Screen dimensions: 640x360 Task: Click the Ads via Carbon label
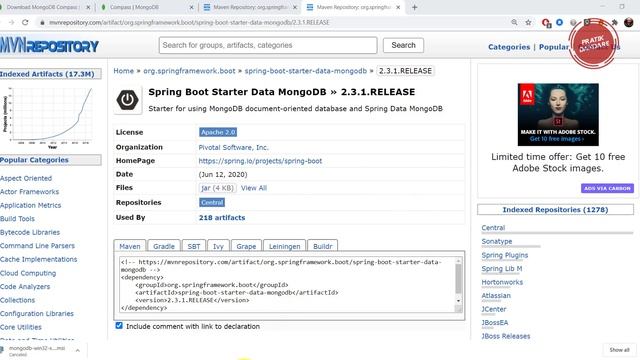[x=607, y=188]
